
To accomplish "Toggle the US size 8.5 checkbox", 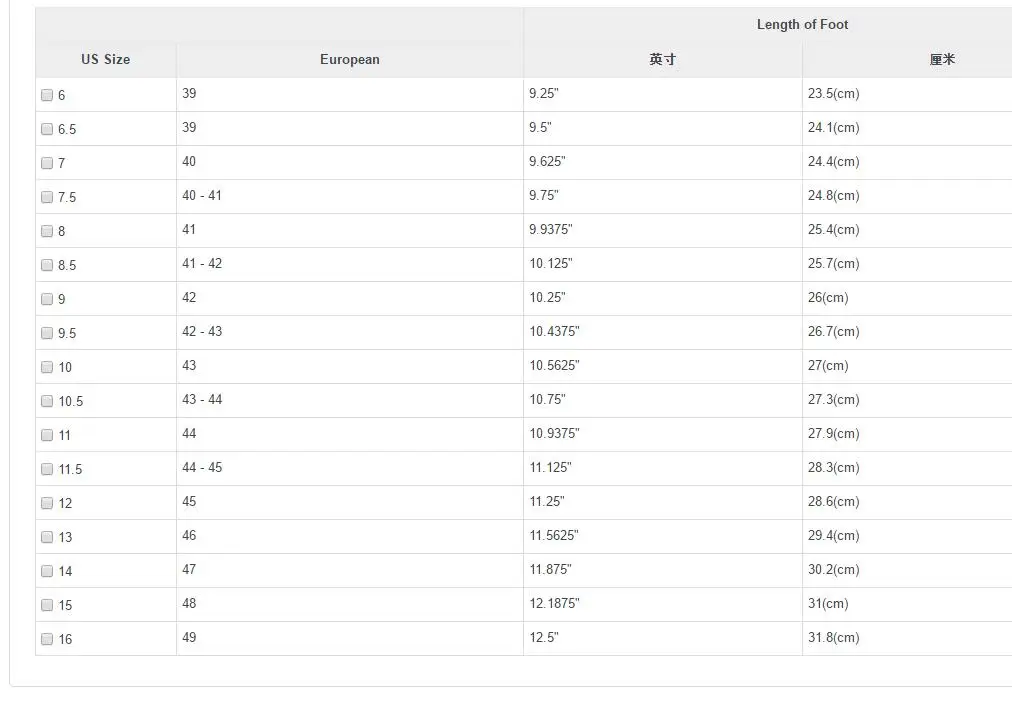I will pyautogui.click(x=47, y=265).
